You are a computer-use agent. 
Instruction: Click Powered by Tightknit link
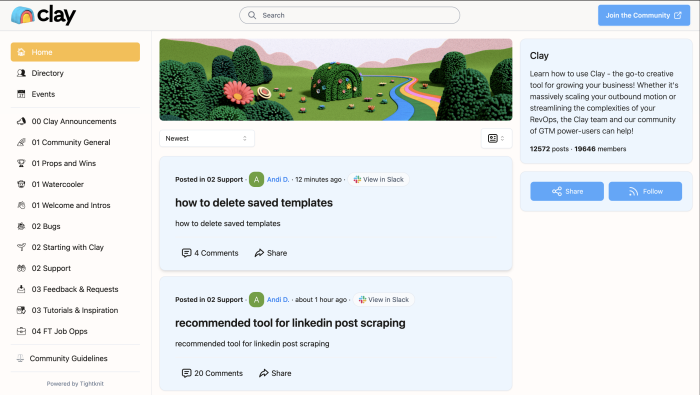click(75, 383)
